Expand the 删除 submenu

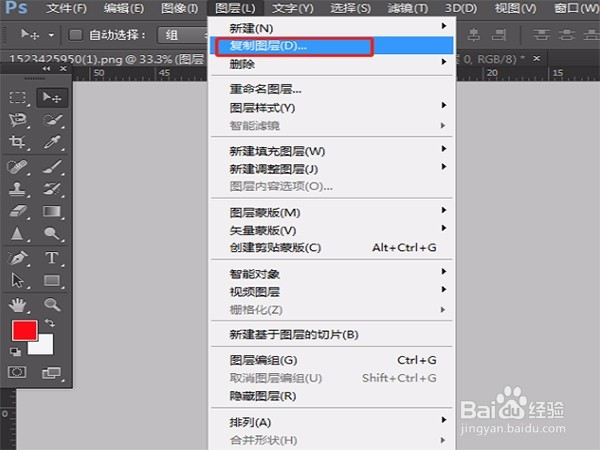pyautogui.click(x=331, y=64)
